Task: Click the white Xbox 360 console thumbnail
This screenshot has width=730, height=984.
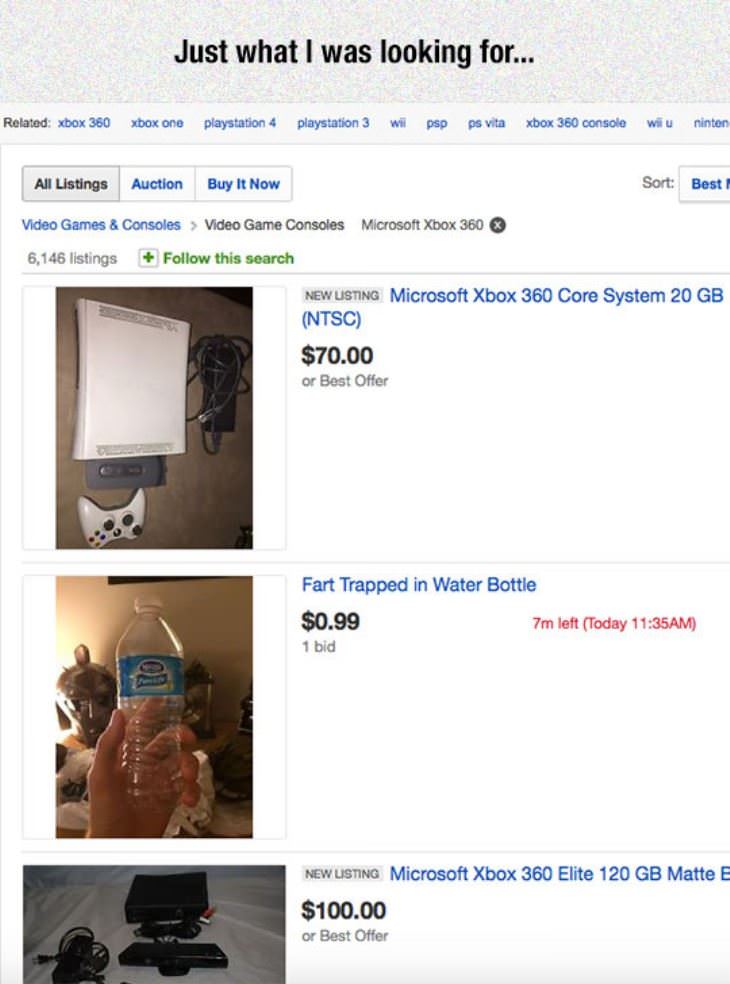Action: (154, 418)
